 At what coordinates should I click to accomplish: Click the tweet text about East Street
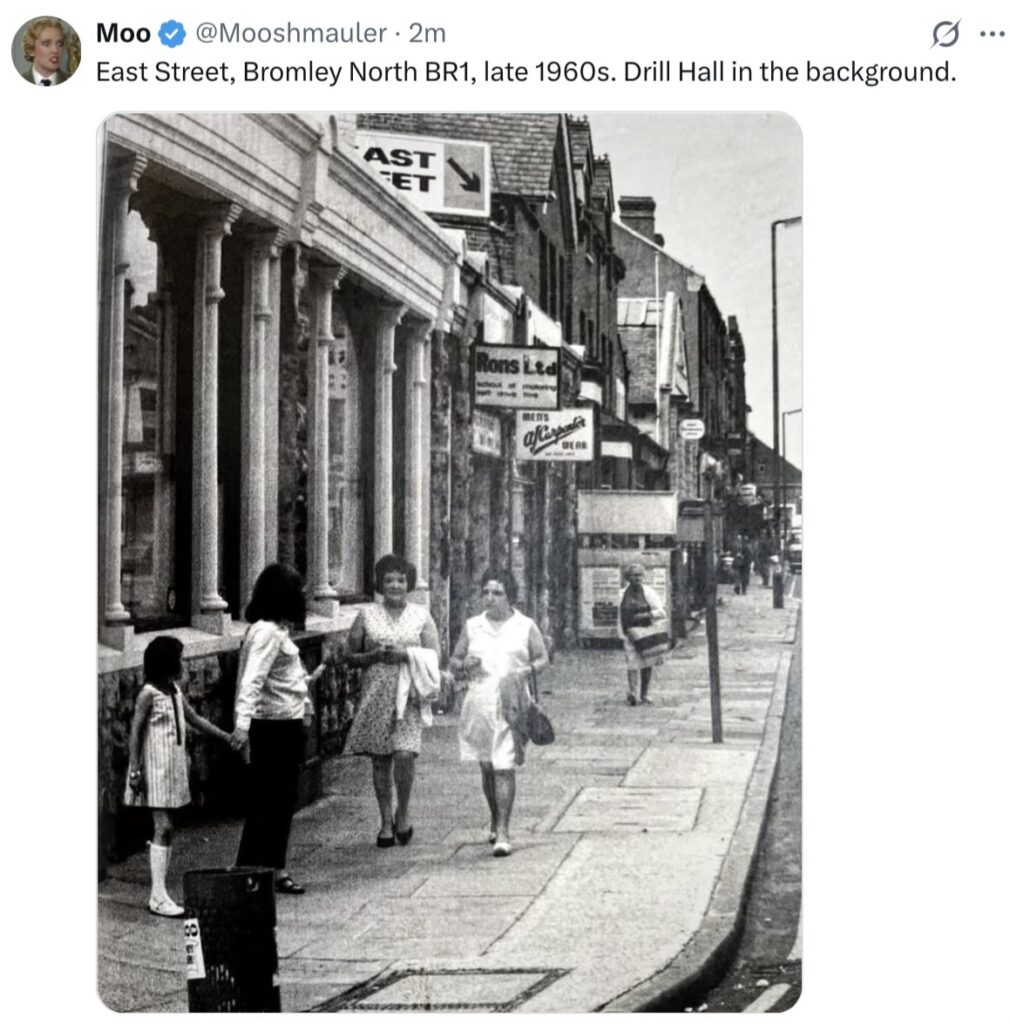point(525,73)
